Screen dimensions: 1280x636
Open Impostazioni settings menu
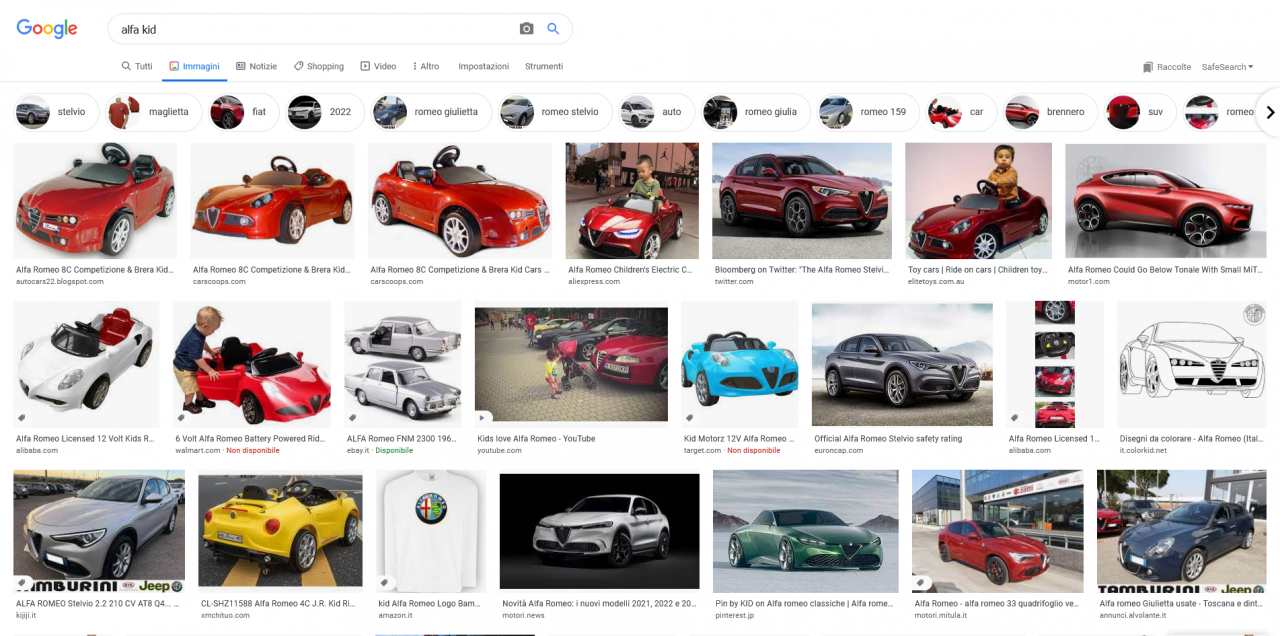coord(483,66)
